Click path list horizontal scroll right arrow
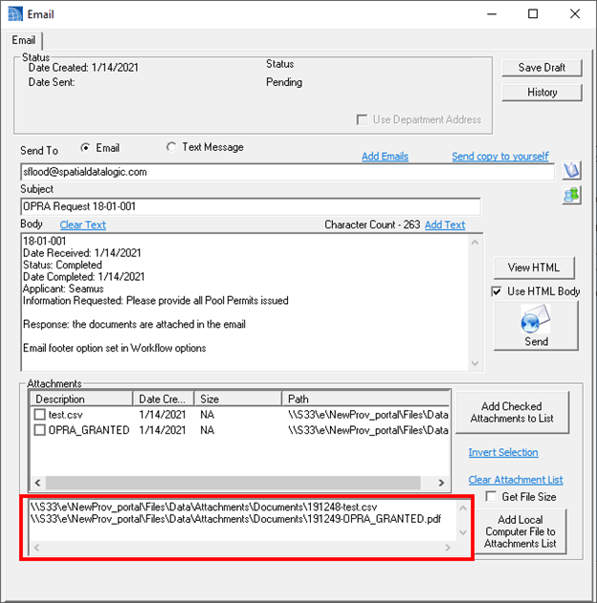The width and height of the screenshot is (597, 603). pyautogui.click(x=448, y=548)
